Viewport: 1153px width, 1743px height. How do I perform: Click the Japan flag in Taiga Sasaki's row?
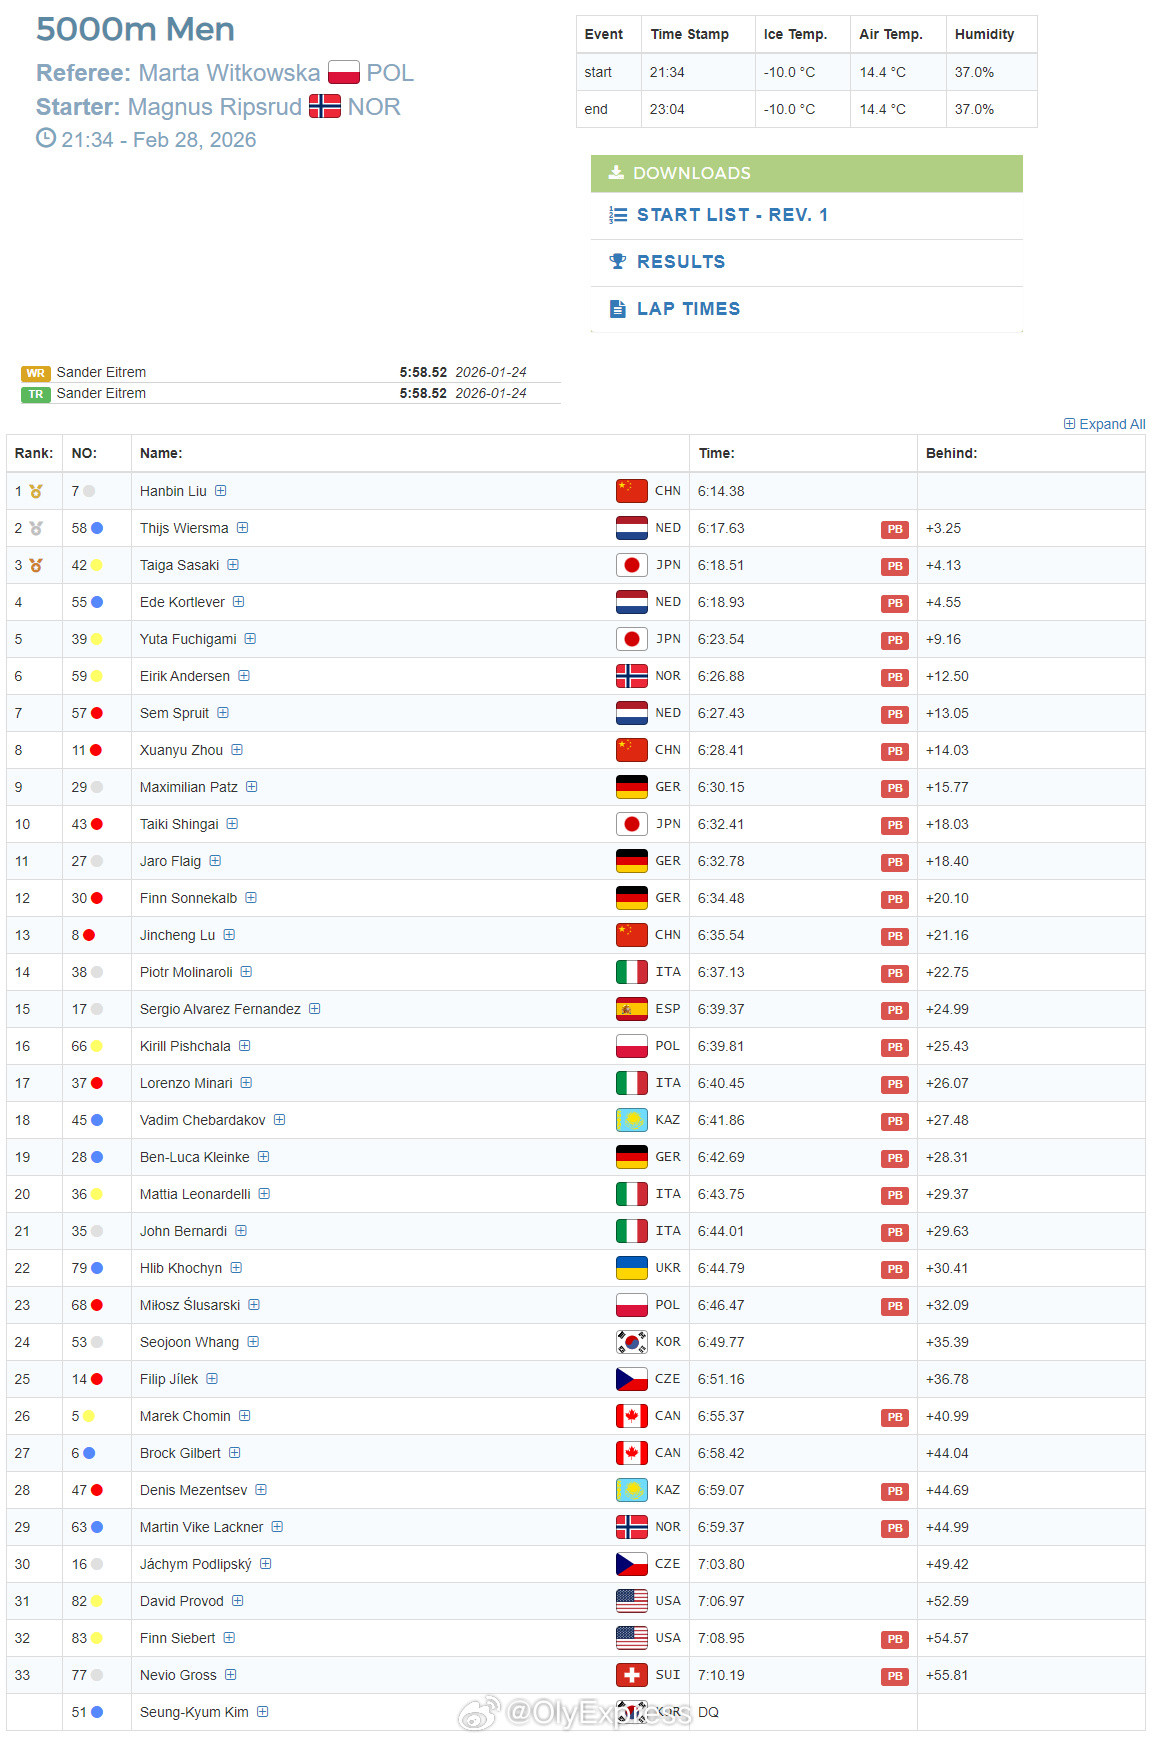(x=632, y=565)
